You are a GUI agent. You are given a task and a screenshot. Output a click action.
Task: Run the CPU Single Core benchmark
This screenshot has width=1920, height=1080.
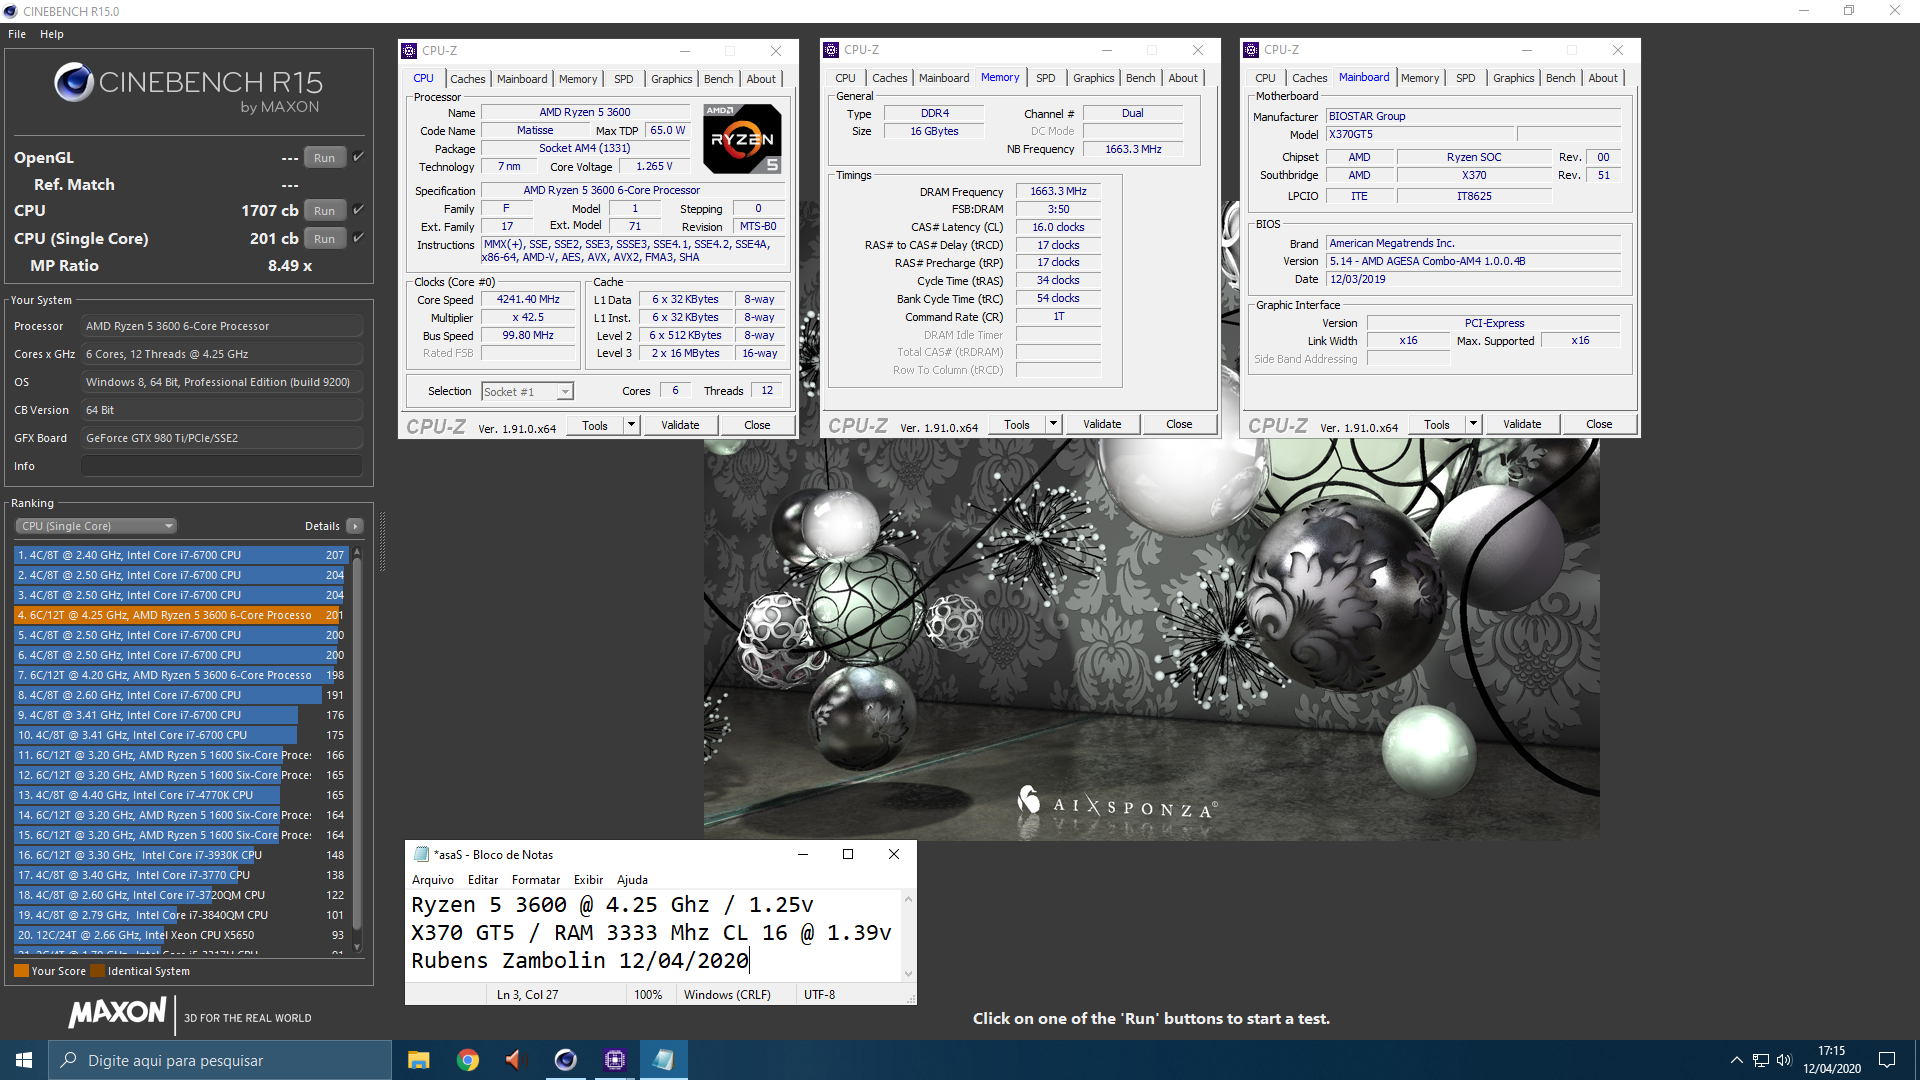pyautogui.click(x=324, y=239)
